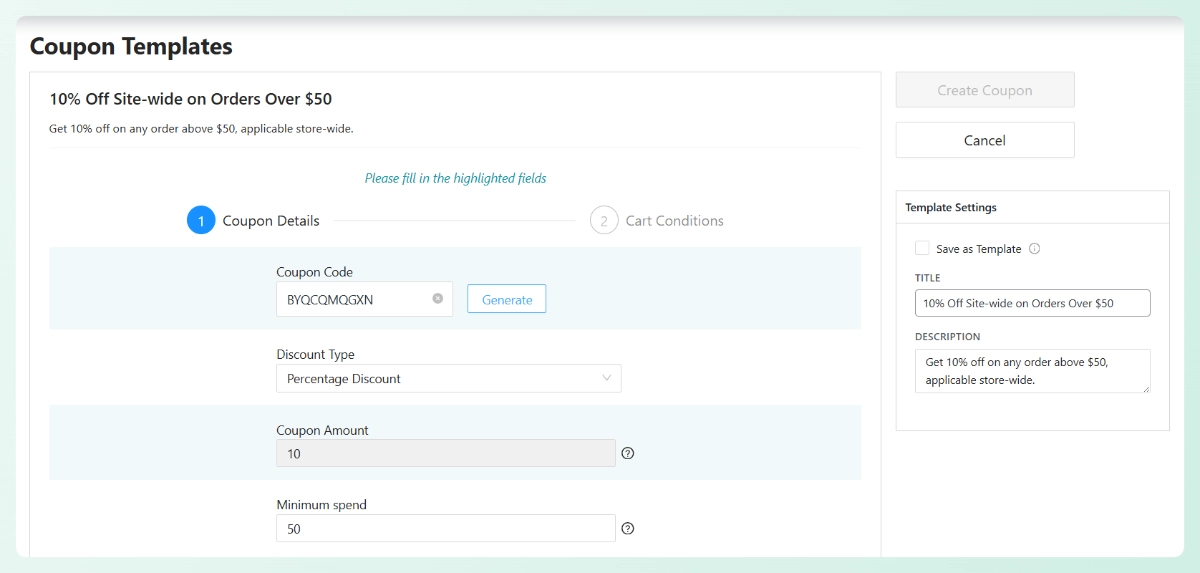Generate a new coupon code
Image resolution: width=1200 pixels, height=573 pixels.
[506, 299]
